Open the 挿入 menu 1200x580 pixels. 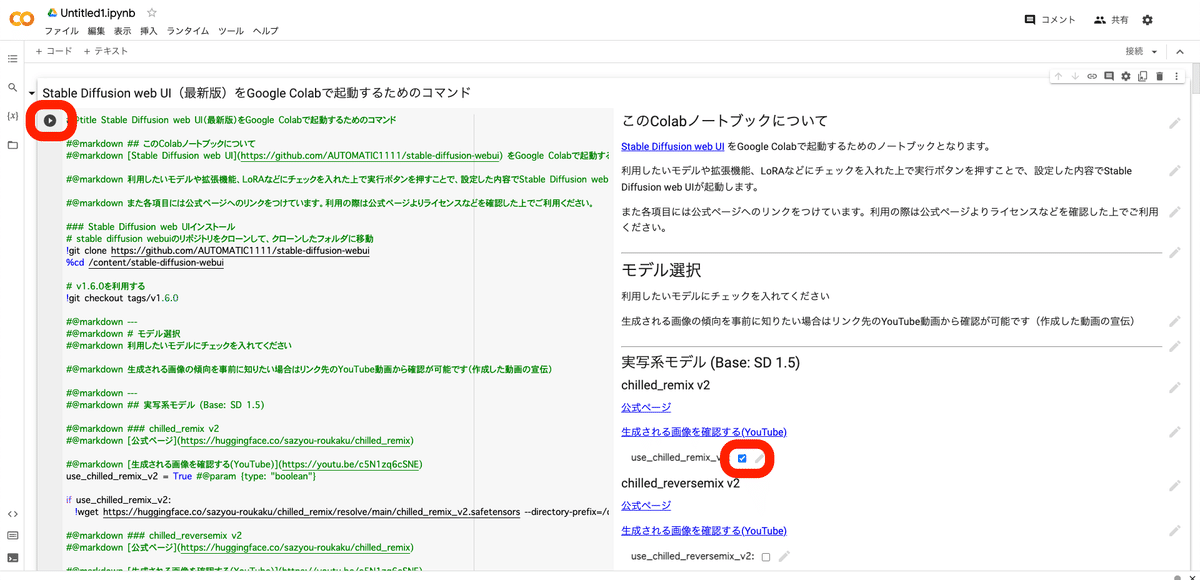[148, 31]
